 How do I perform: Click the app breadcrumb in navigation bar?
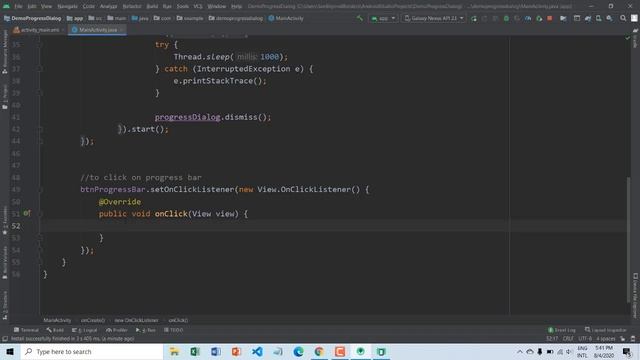point(75,18)
